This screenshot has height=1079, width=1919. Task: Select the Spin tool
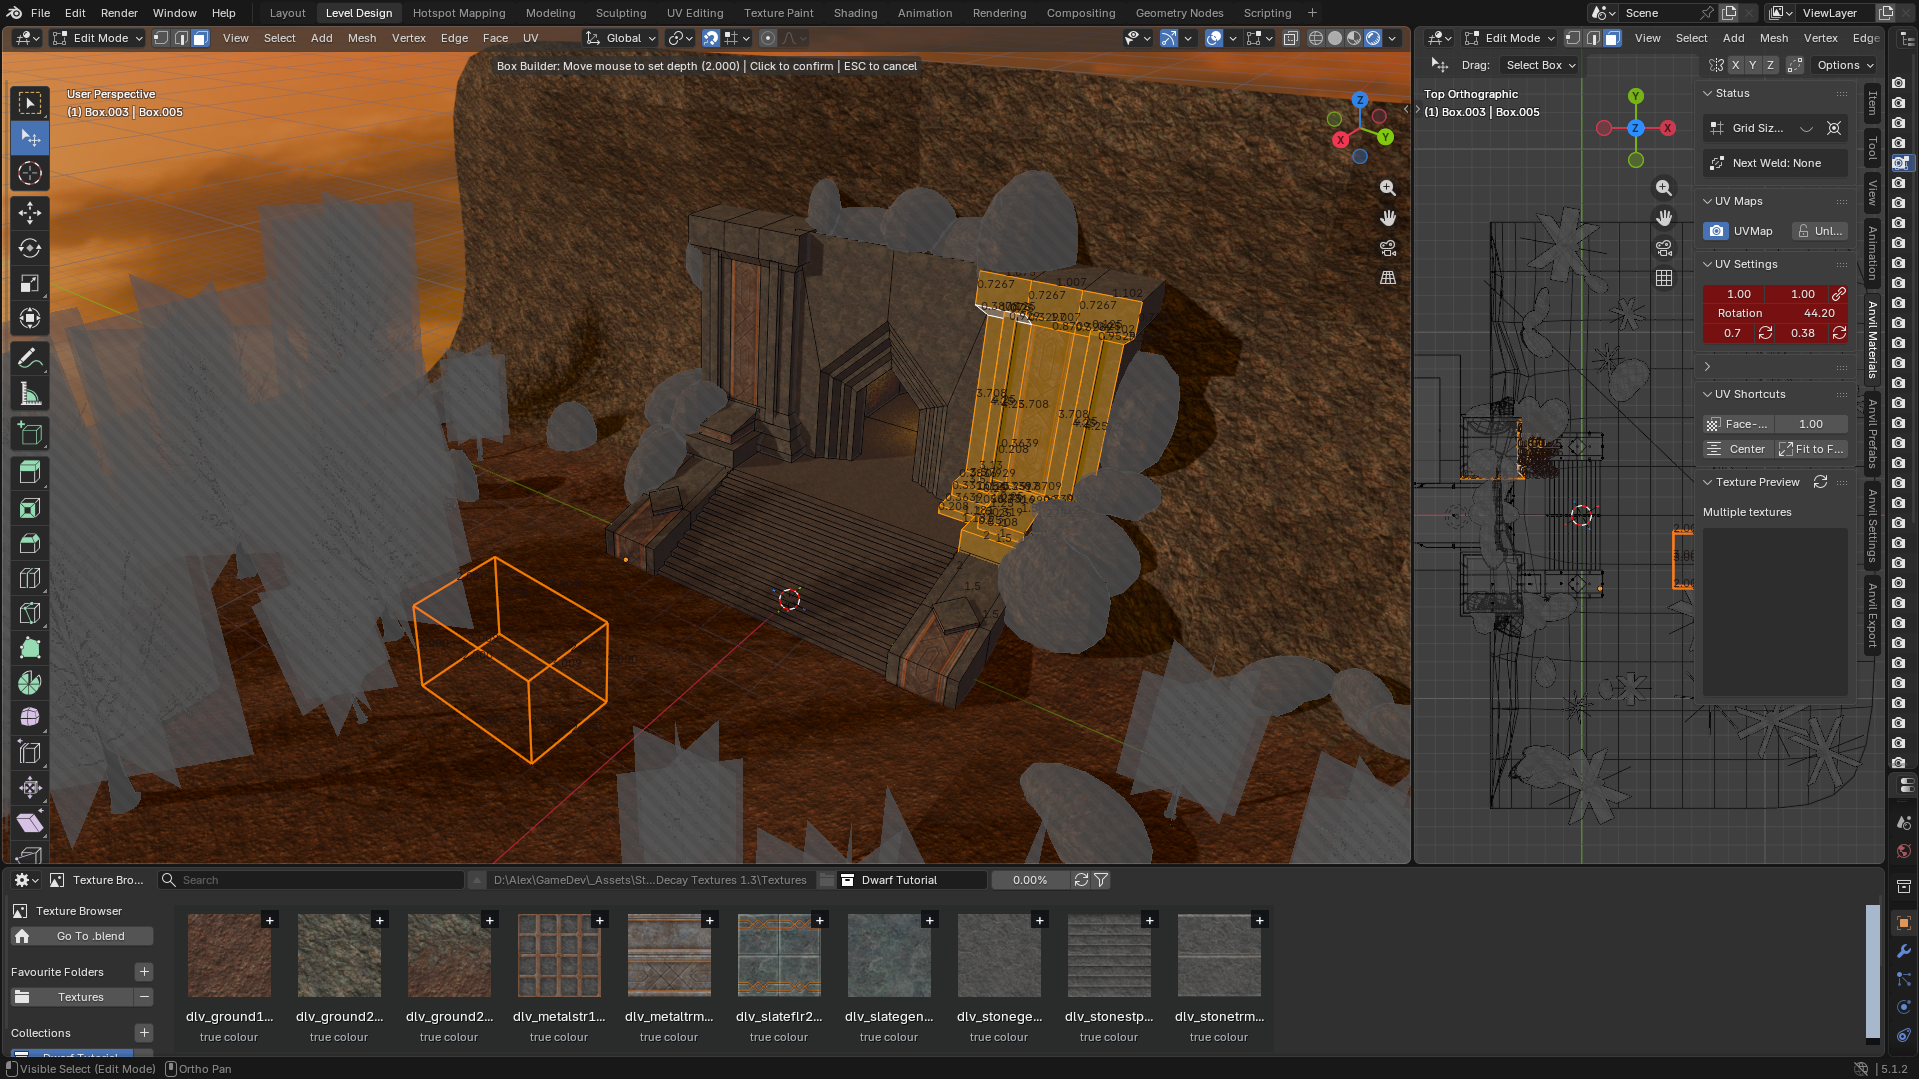pos(30,683)
